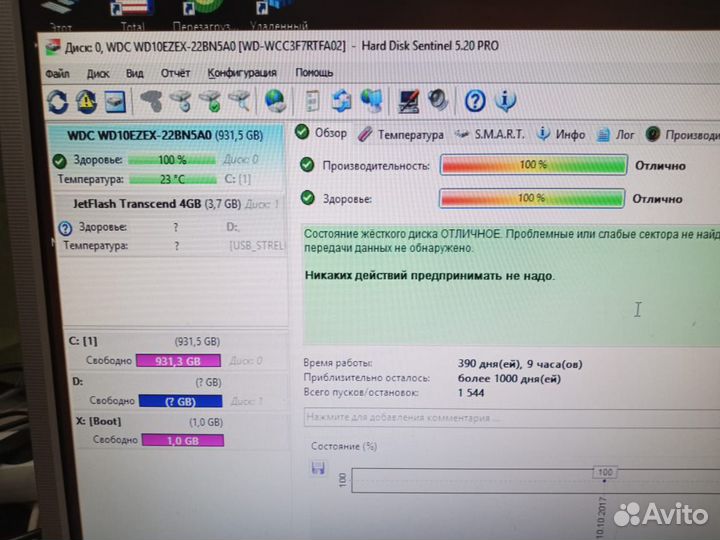Switch to the Инфо tab
720x540 pixels.
[561, 134]
